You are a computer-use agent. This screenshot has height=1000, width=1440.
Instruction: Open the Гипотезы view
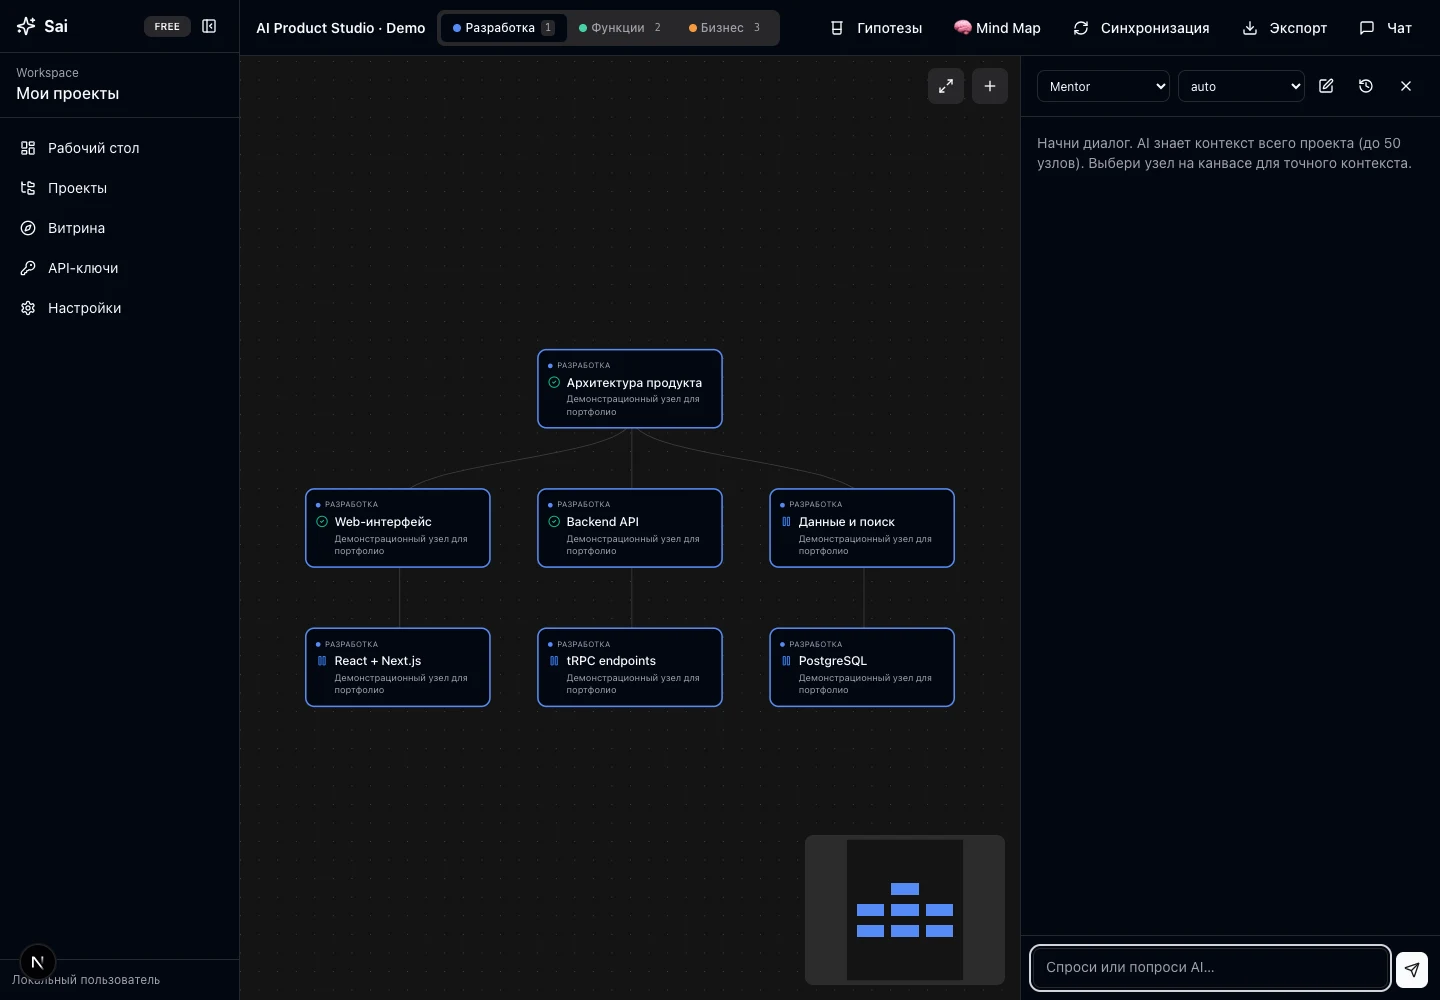click(x=876, y=28)
